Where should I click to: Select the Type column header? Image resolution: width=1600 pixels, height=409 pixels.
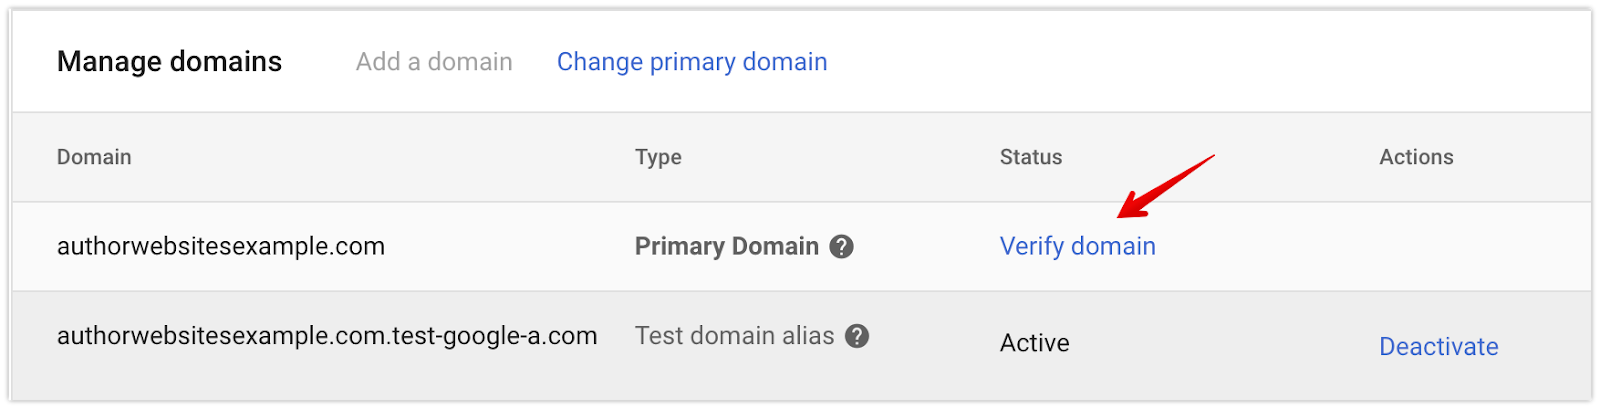pyautogui.click(x=658, y=157)
